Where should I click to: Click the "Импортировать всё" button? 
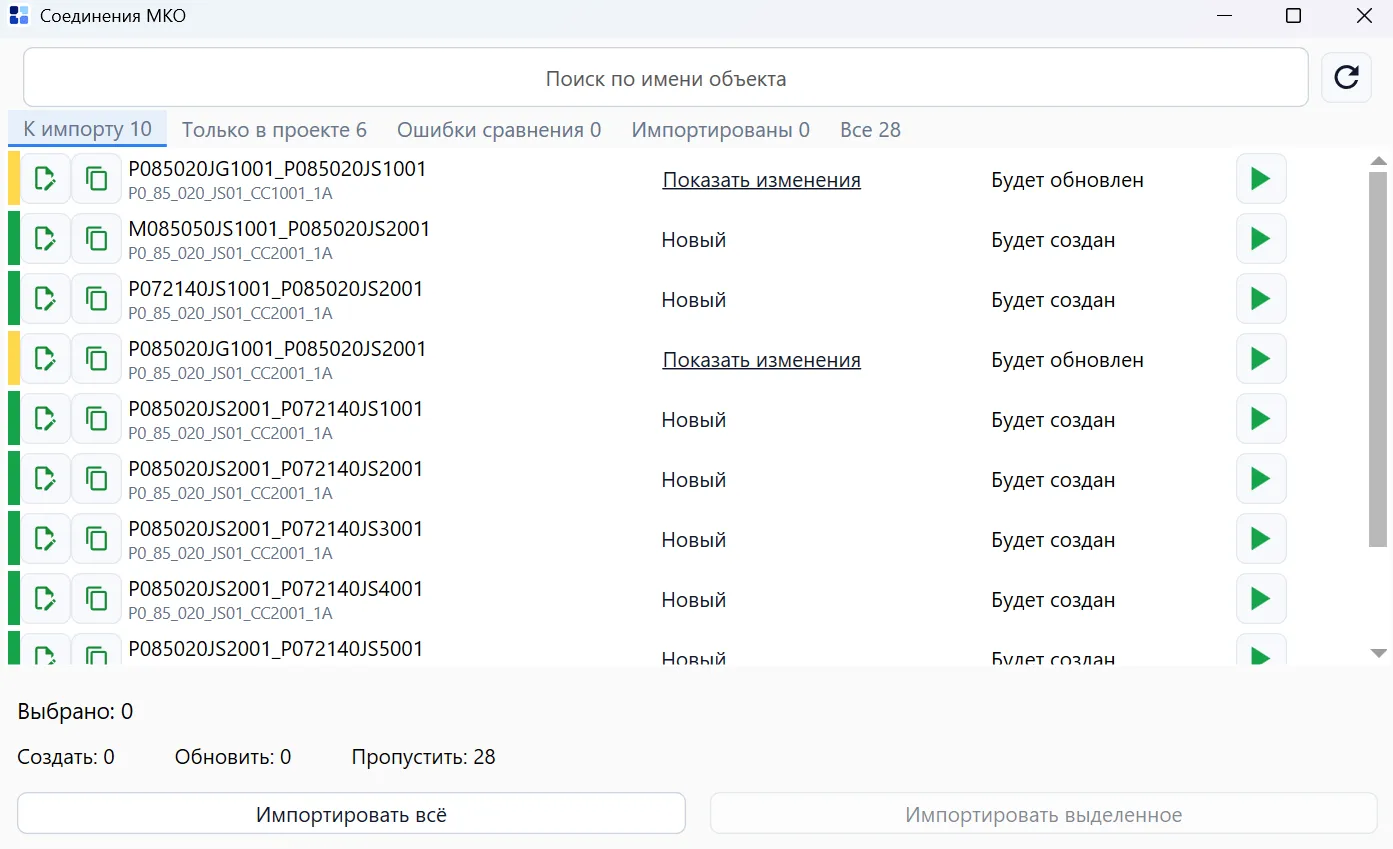(x=351, y=814)
